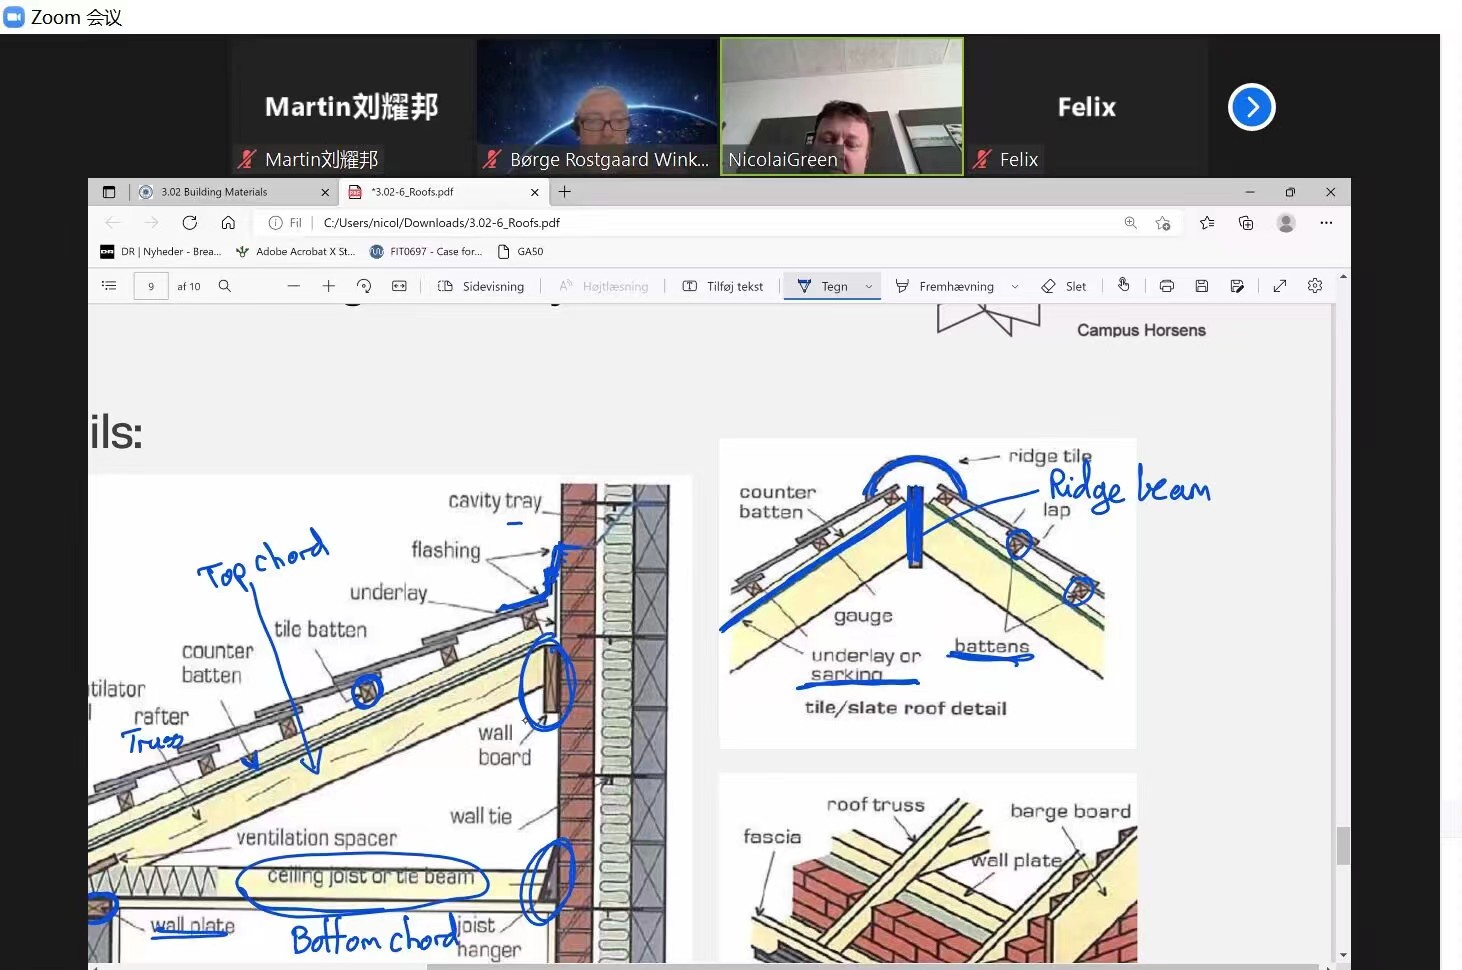Activate the Tegn drawing tool
The width and height of the screenshot is (1462, 970).
(822, 286)
